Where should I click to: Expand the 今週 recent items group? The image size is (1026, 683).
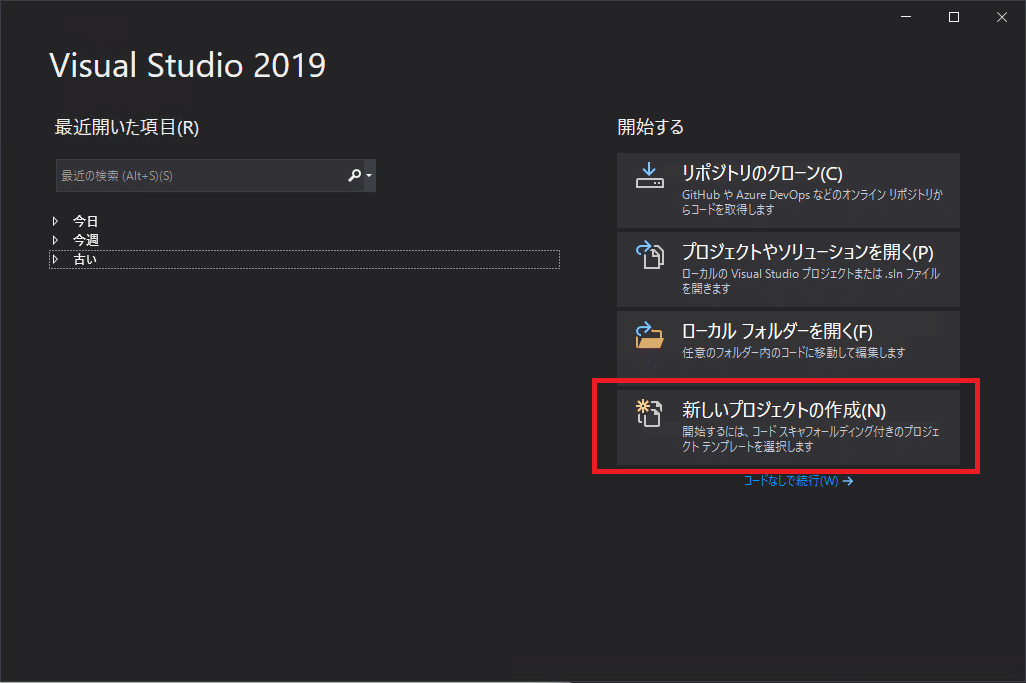(x=56, y=240)
